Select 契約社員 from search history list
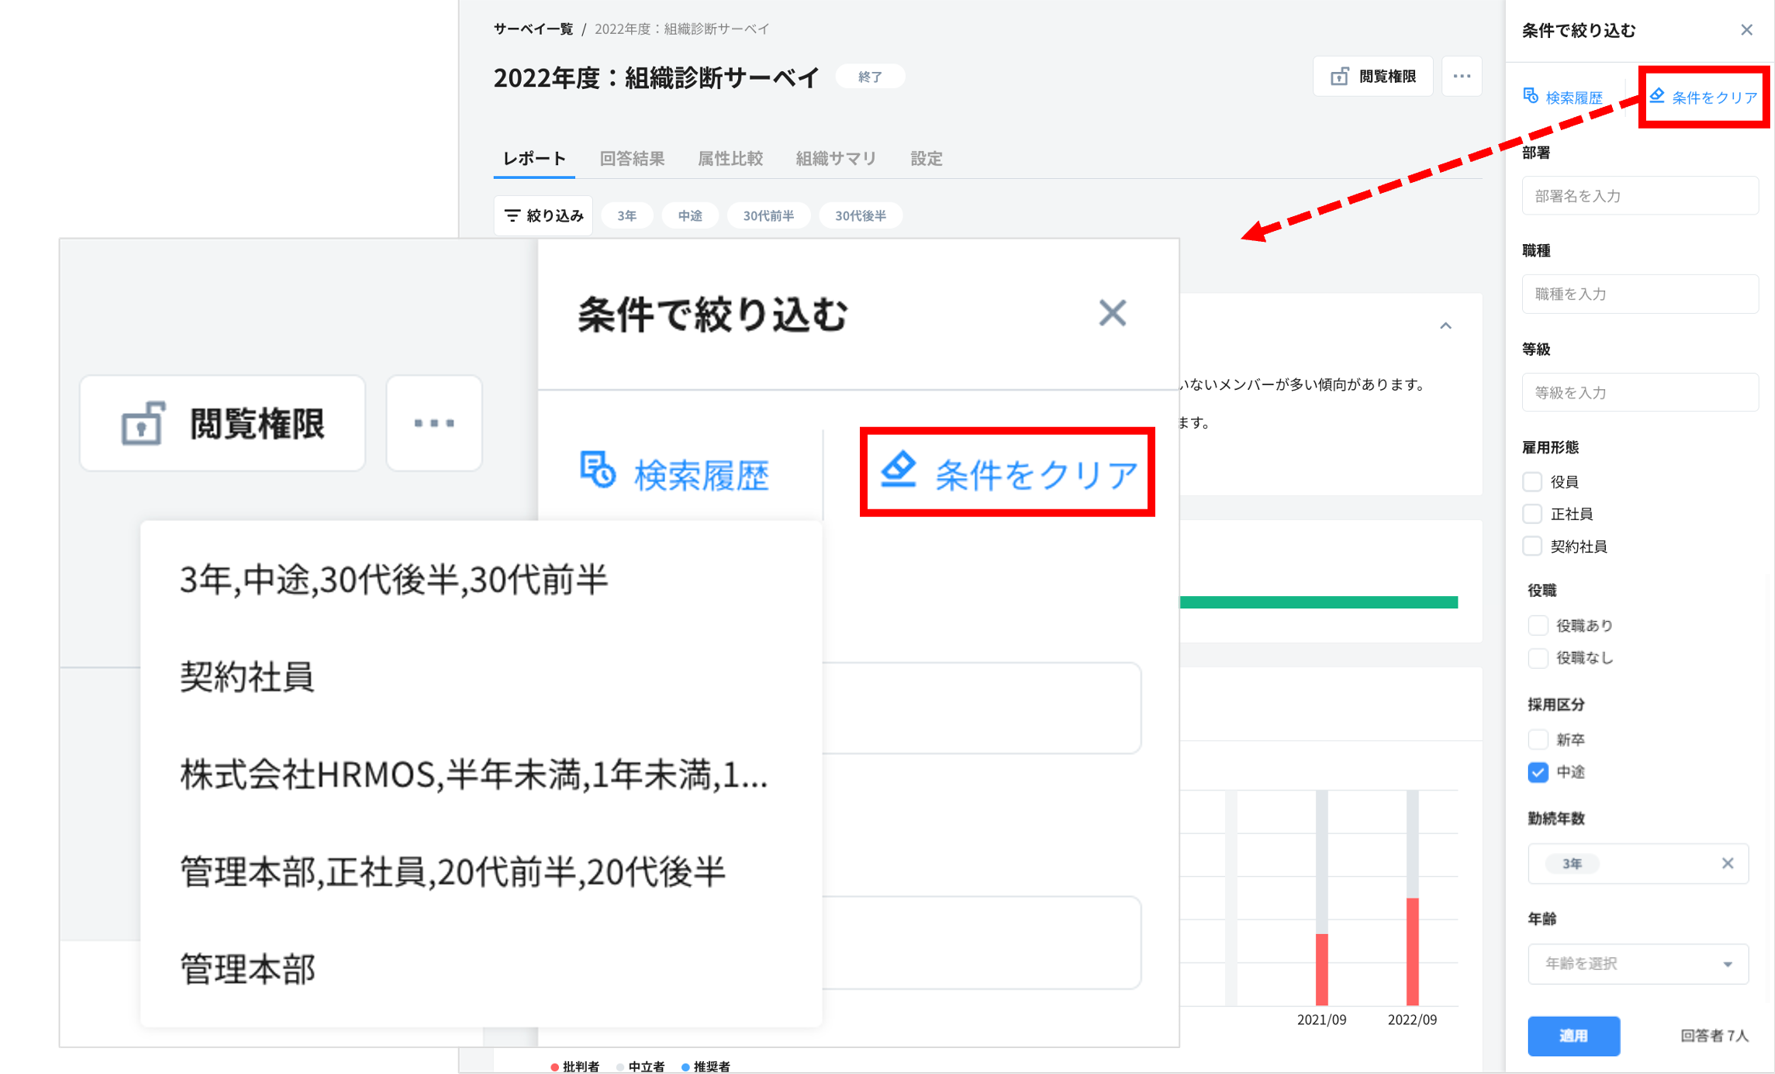This screenshot has width=1775, height=1074. coord(247,677)
